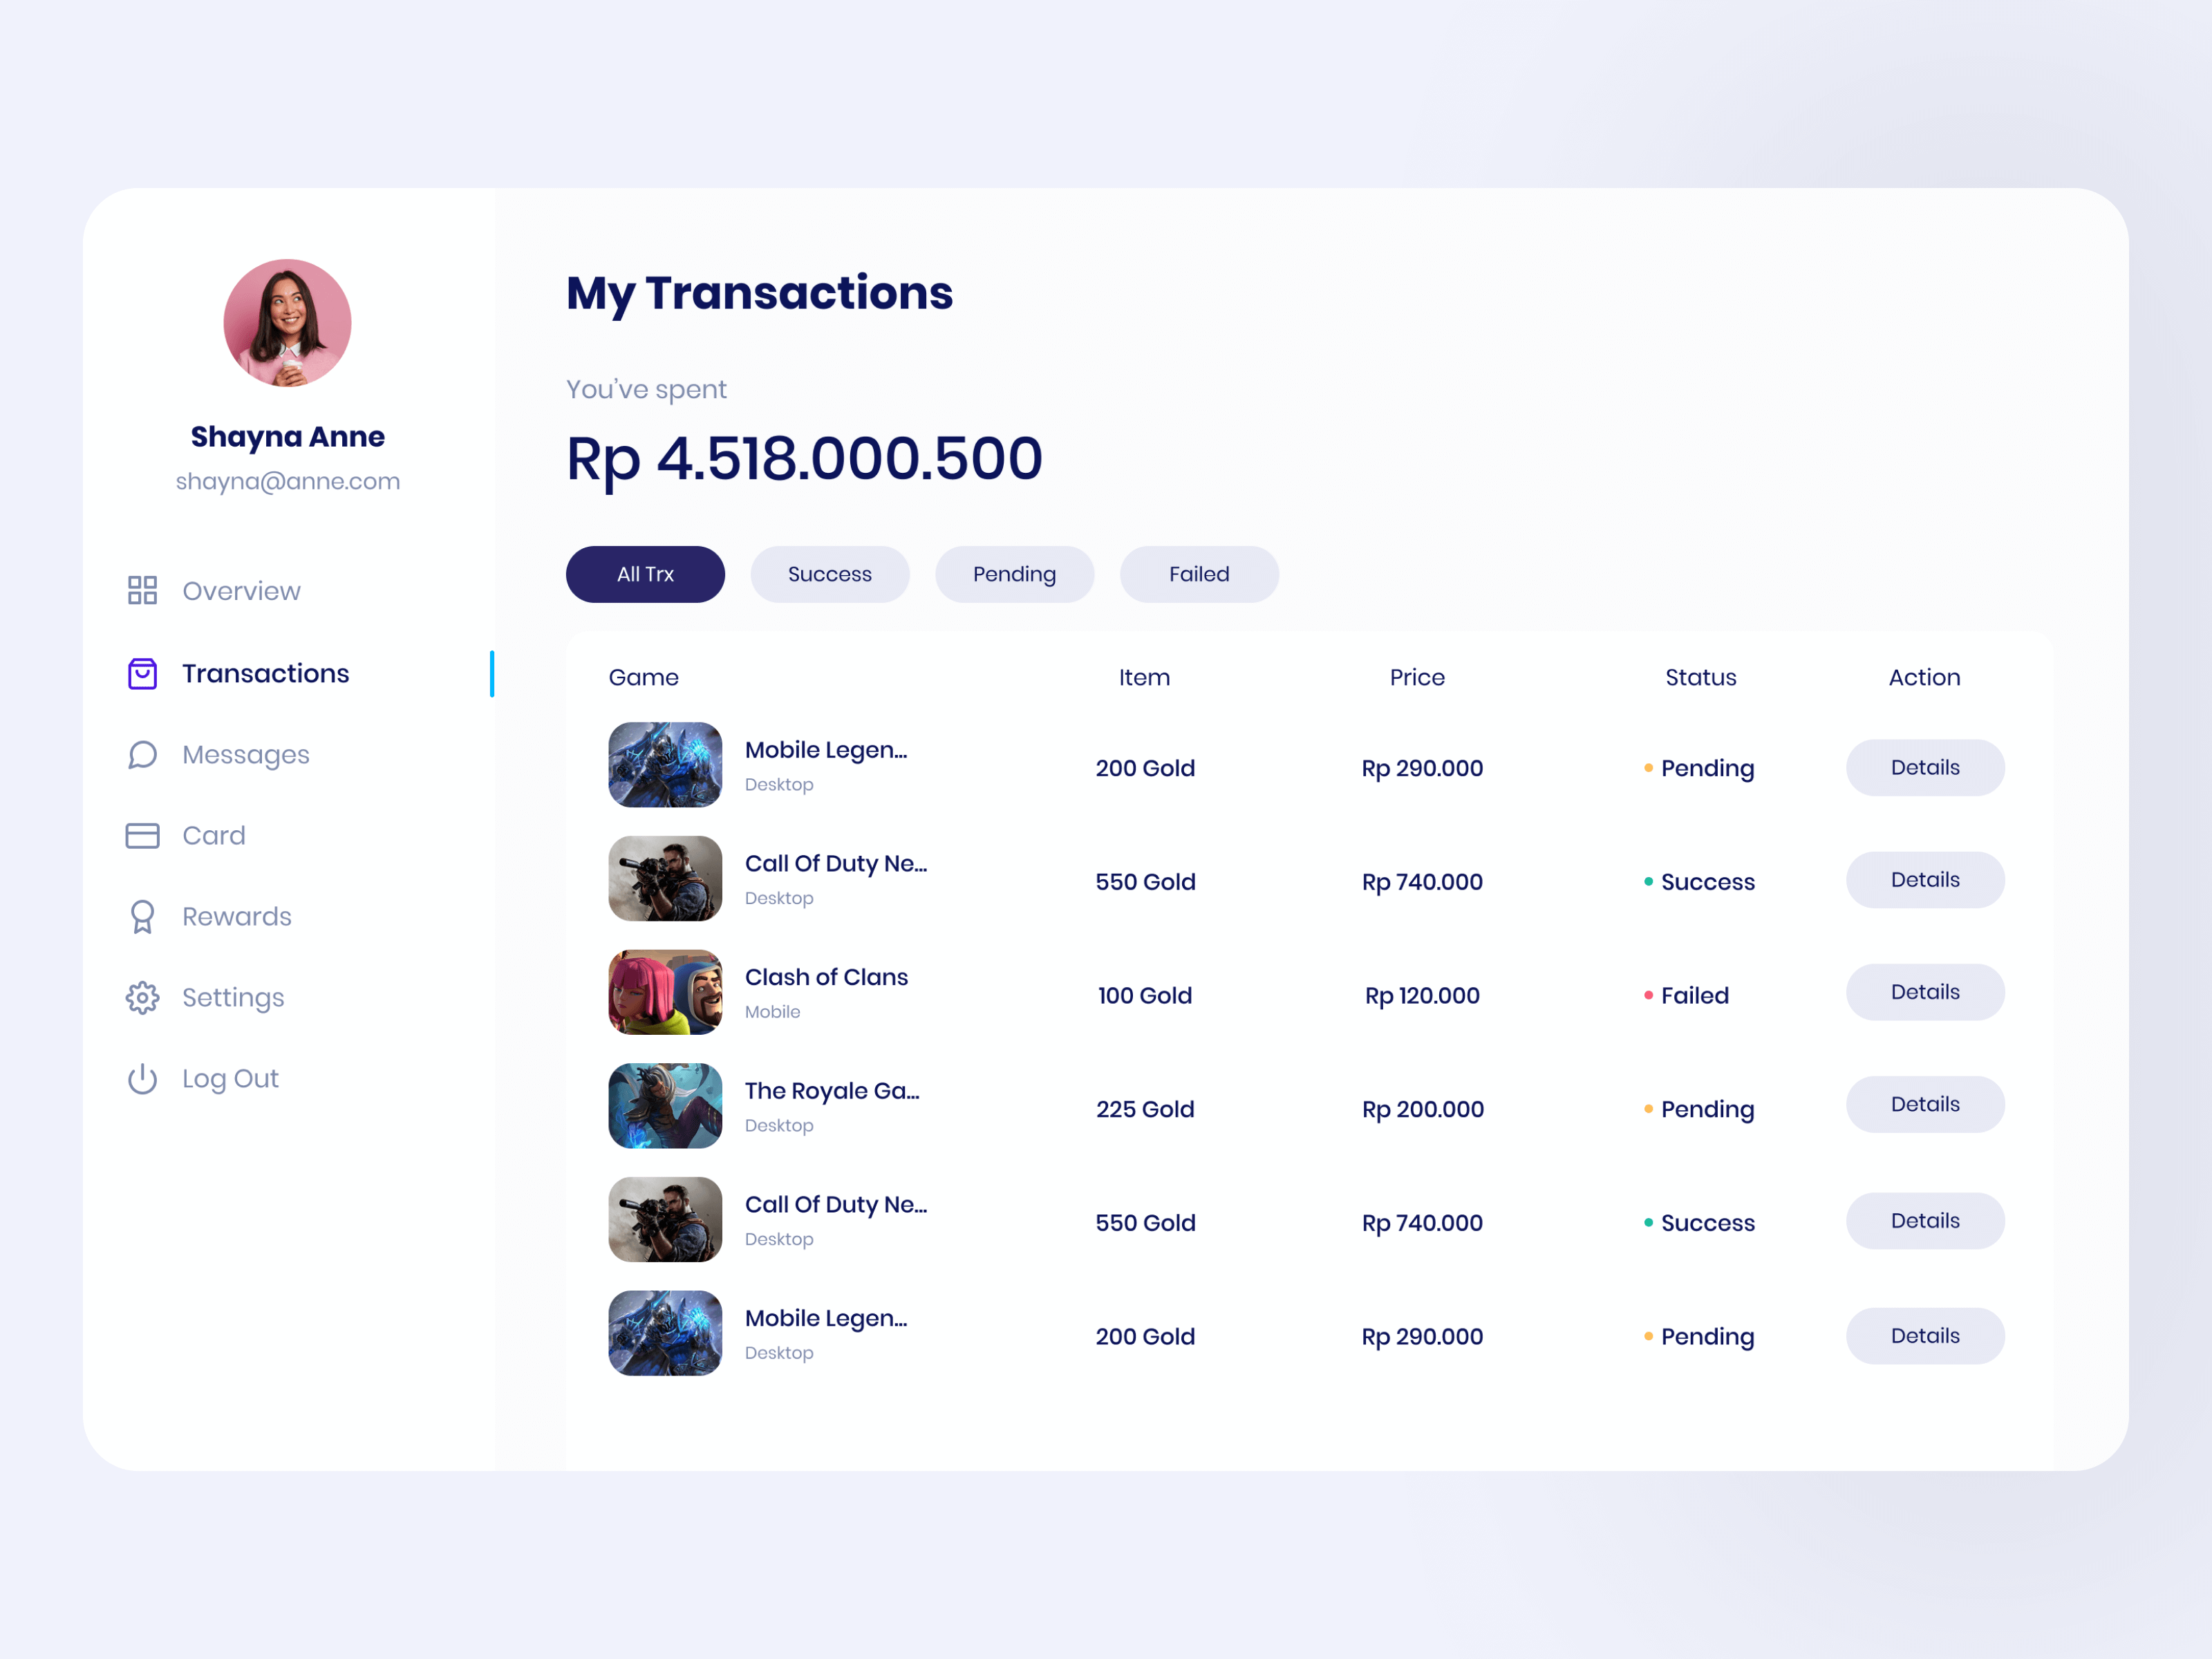
Task: Click the Action column header
Action: [1924, 678]
